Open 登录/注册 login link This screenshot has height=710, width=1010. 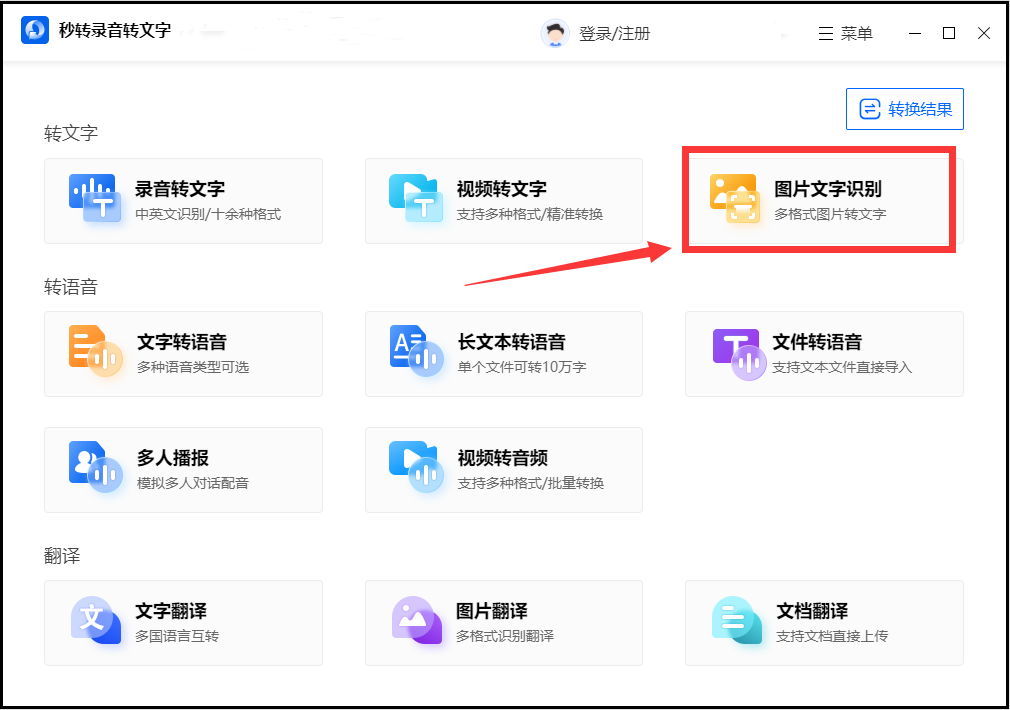click(615, 34)
